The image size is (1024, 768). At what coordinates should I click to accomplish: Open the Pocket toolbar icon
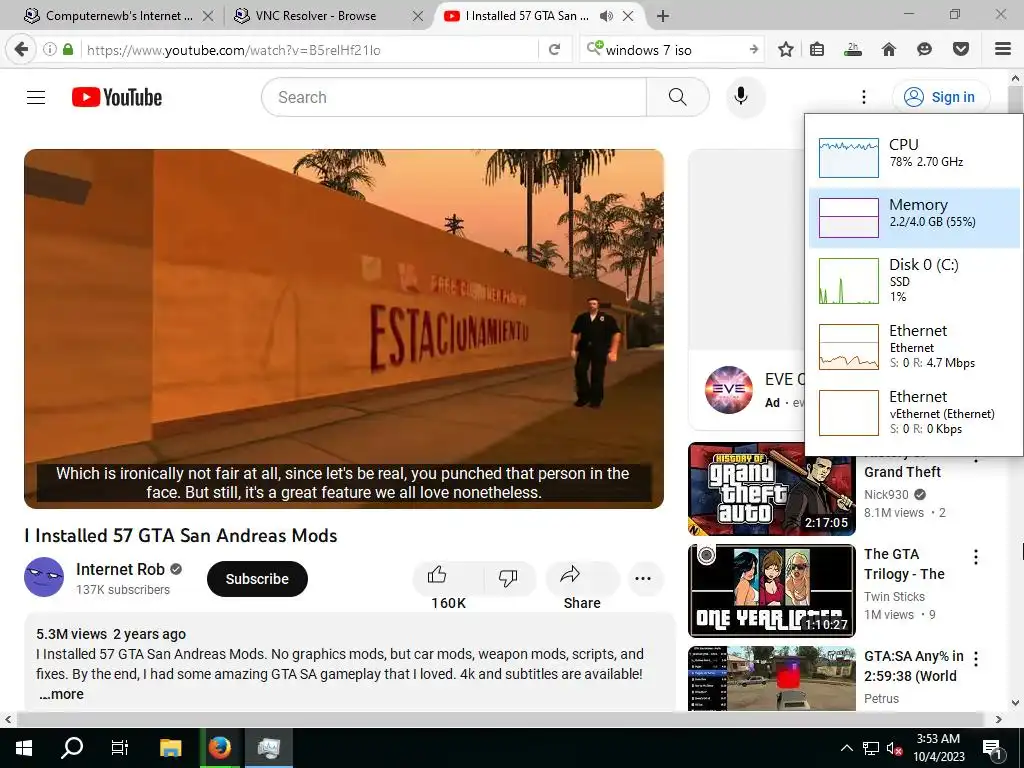click(x=961, y=50)
